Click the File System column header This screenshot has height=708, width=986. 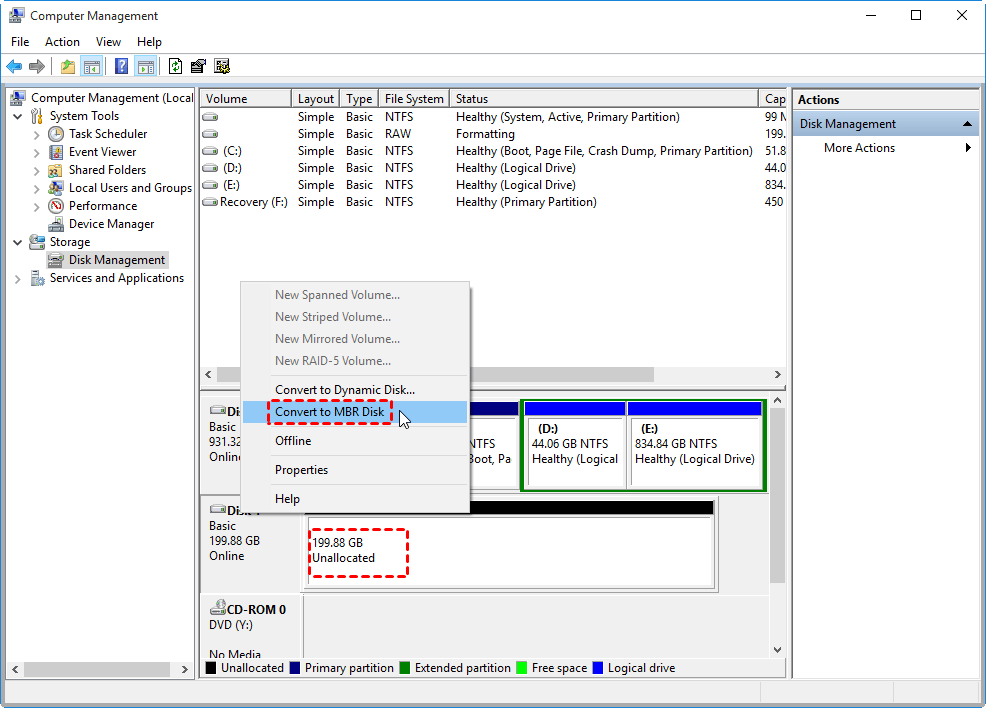pos(413,99)
